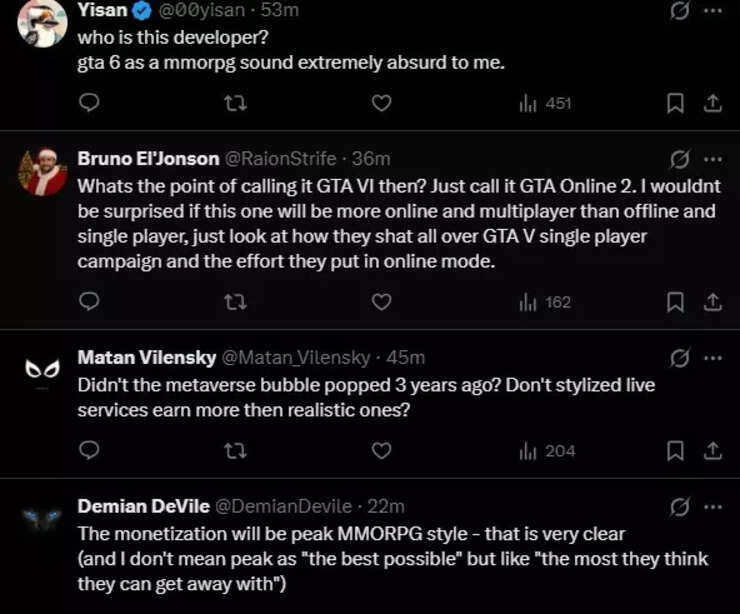Like Matan Vilensky's tweet
The width and height of the screenshot is (740, 614).
(x=381, y=451)
